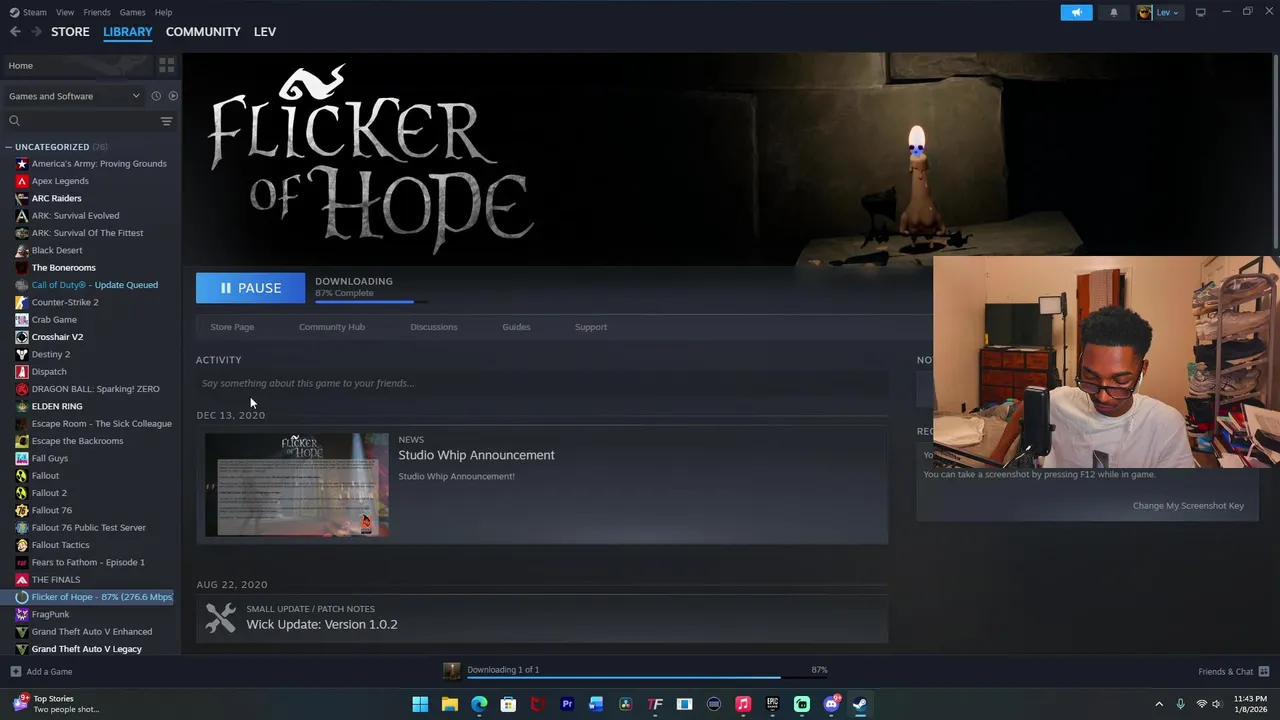Screen dimensions: 1280x720
Task: Click the ready-to-play filter icon
Action: [173, 96]
